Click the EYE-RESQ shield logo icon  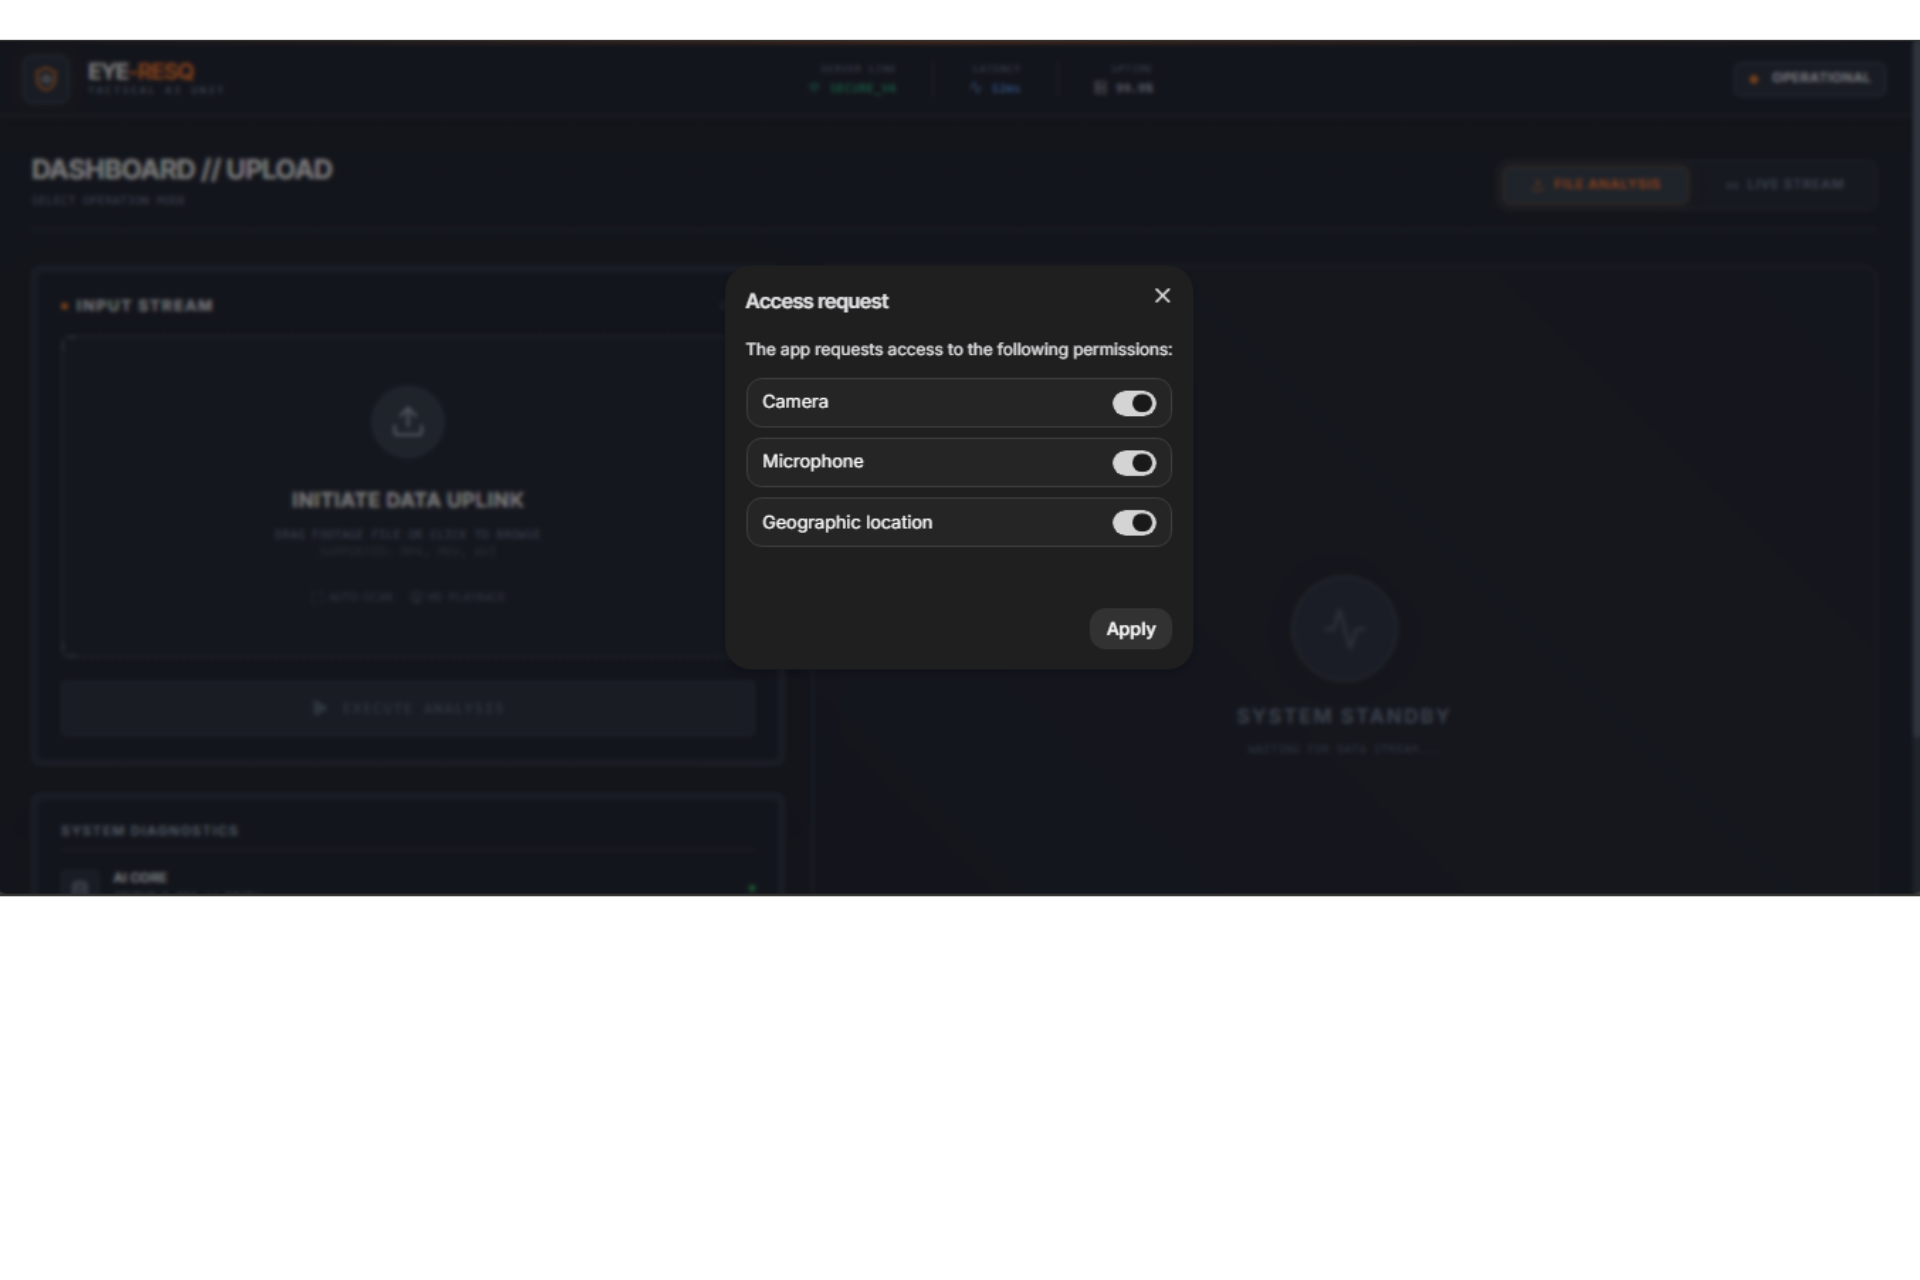tap(46, 78)
